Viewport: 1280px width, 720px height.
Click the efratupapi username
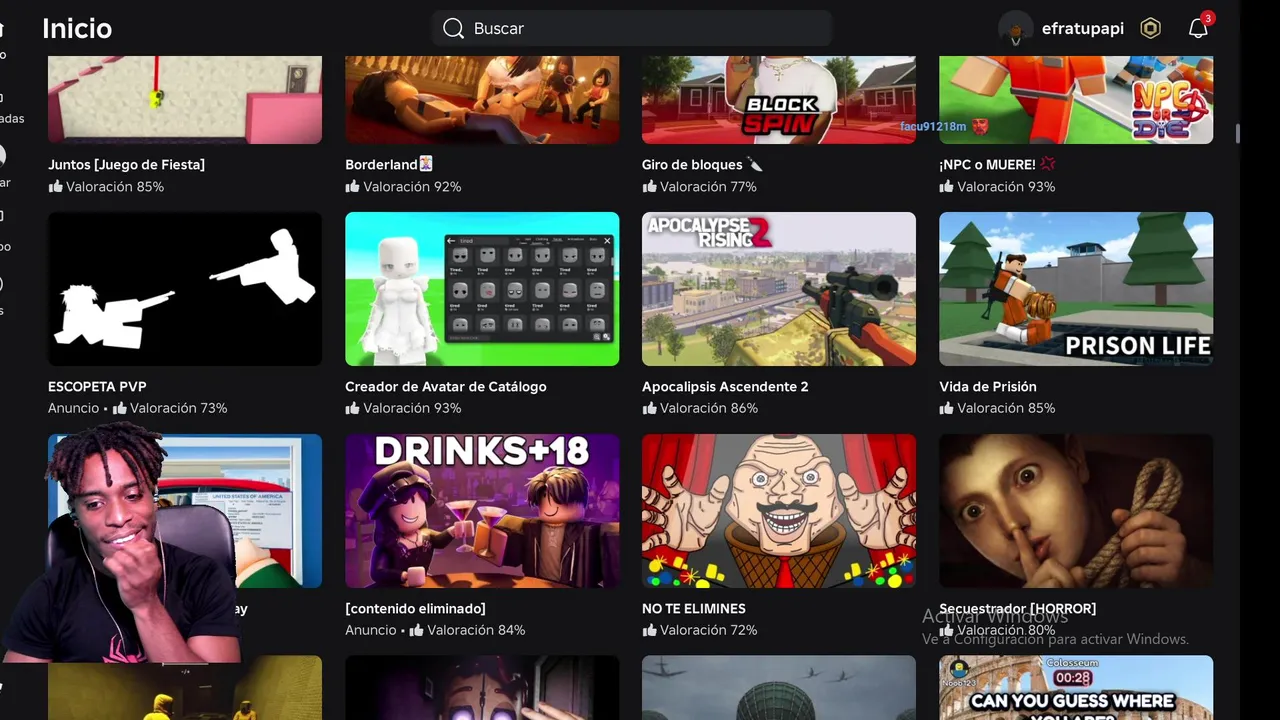[x=1083, y=28]
